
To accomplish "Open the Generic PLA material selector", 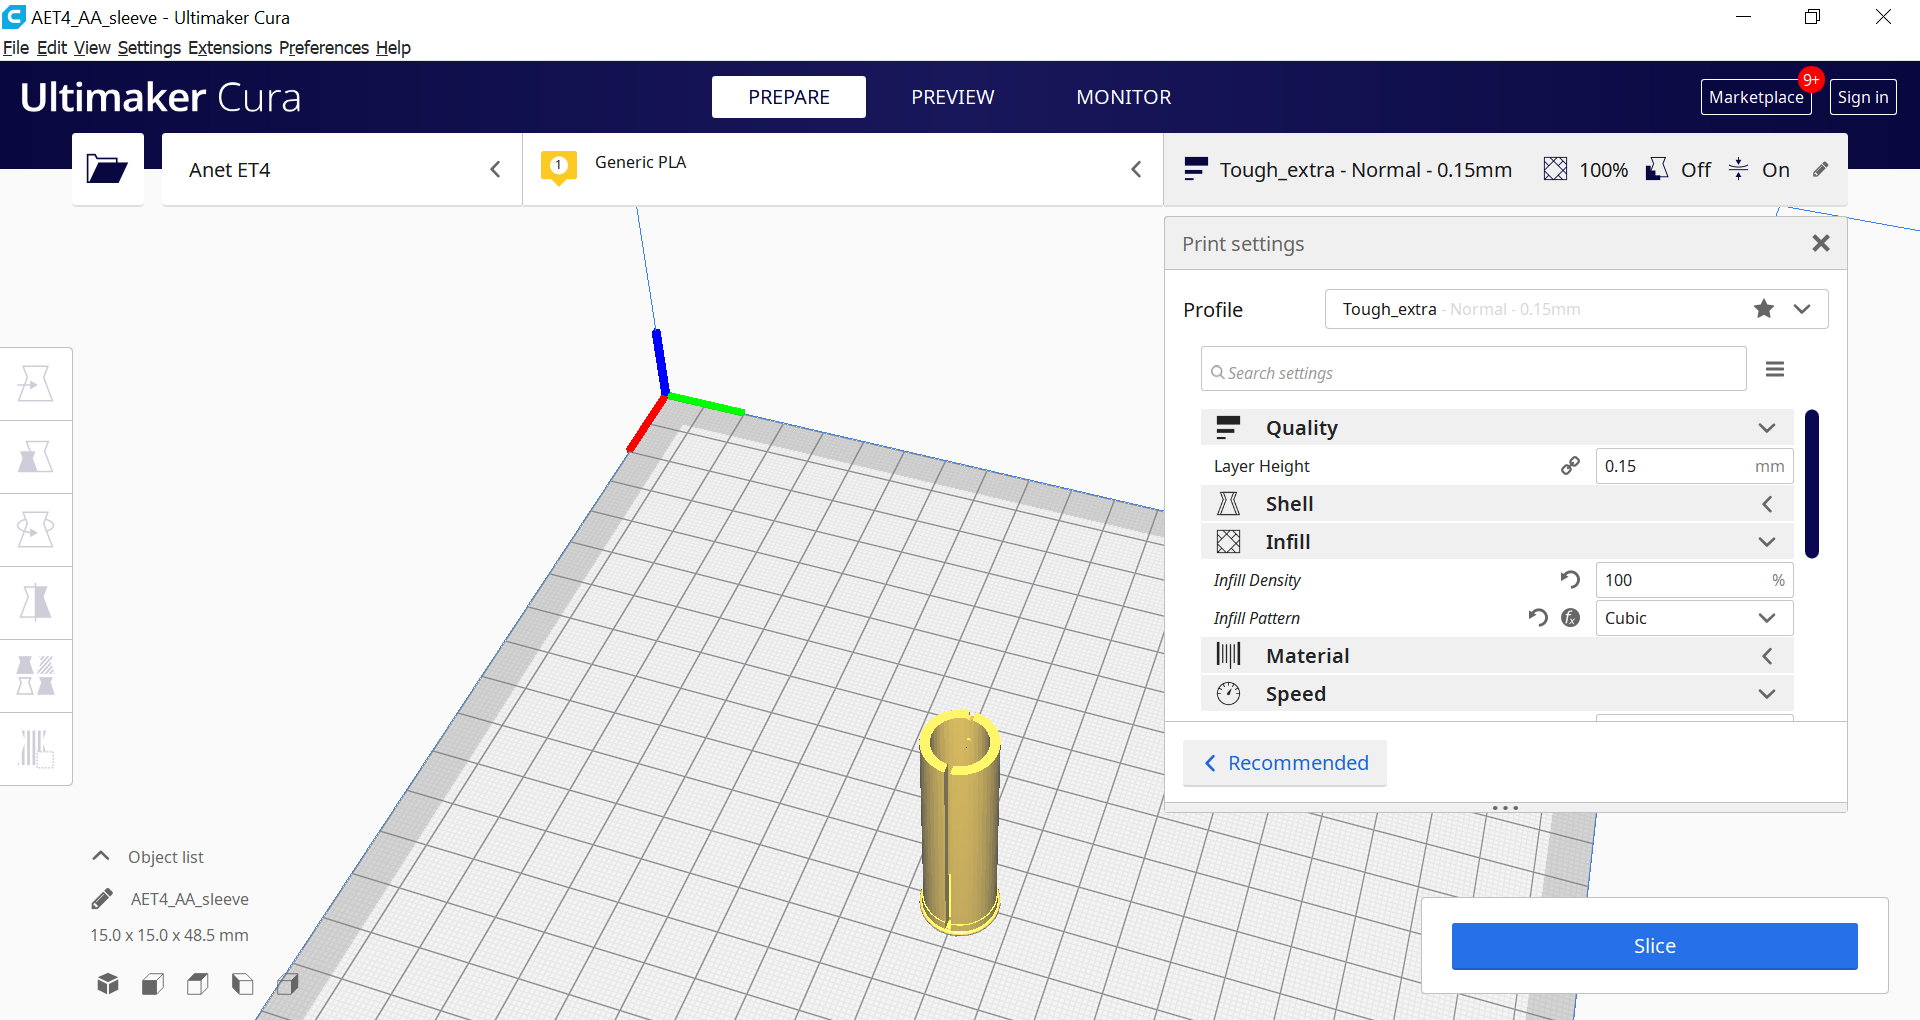I will click(842, 169).
